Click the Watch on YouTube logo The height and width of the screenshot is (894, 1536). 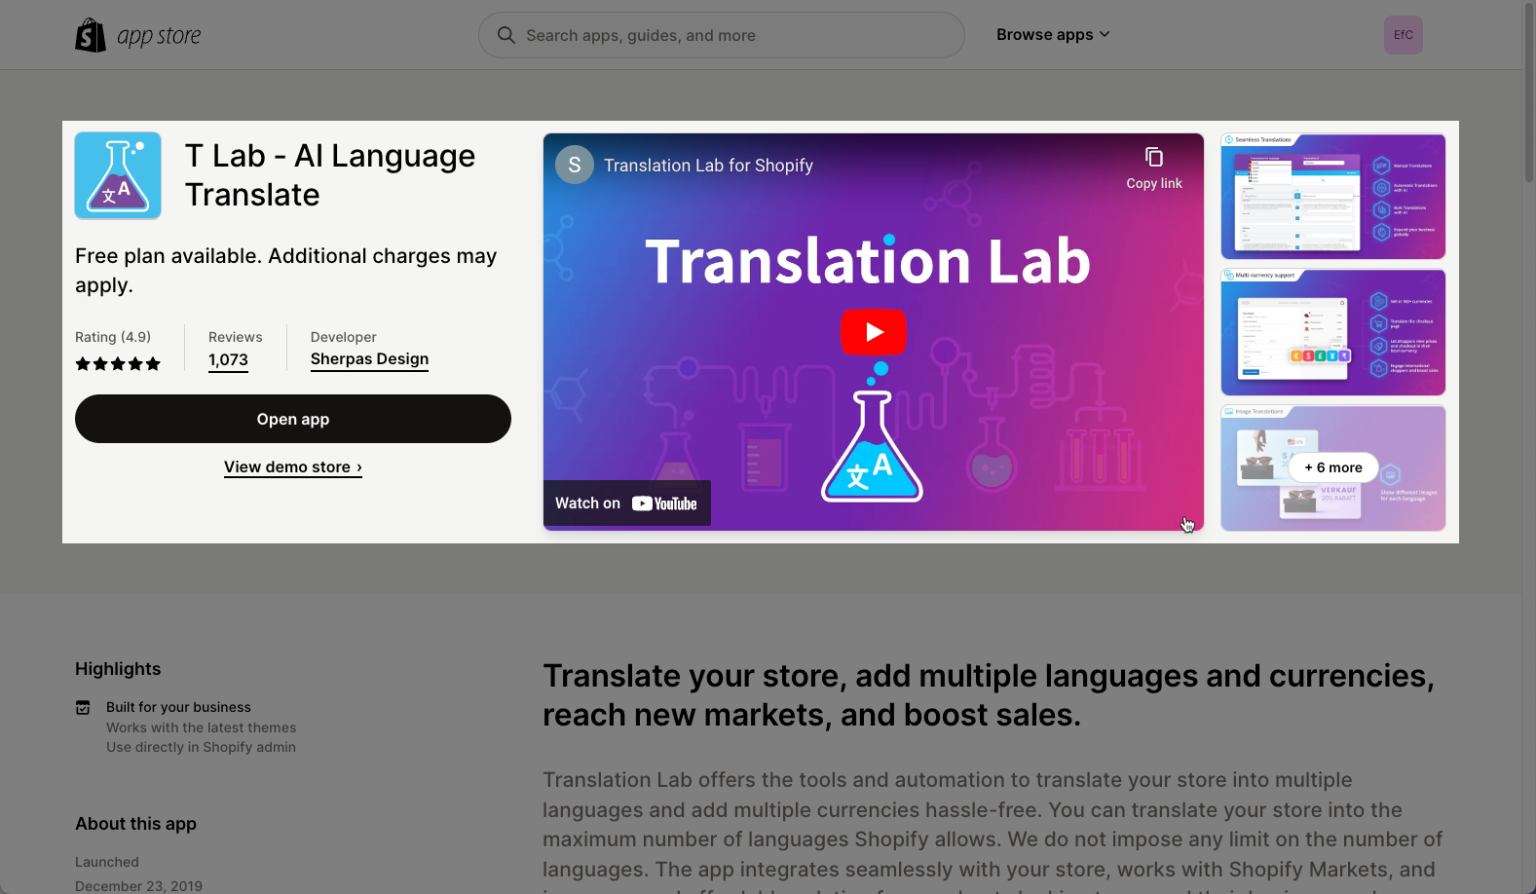626,503
